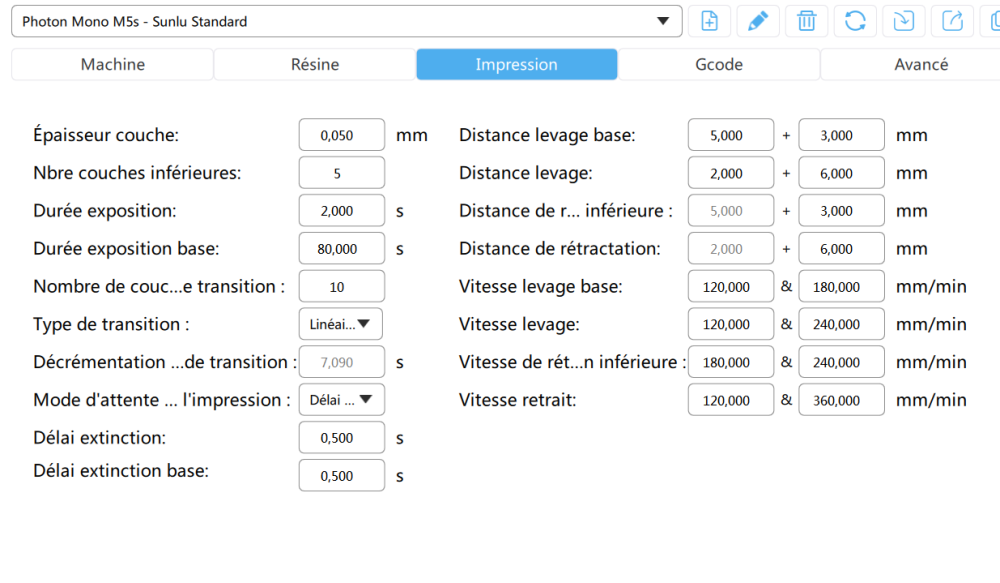Image resolution: width=1000 pixels, height=583 pixels.
Task: Go to the Gcode tab
Action: coord(719,64)
